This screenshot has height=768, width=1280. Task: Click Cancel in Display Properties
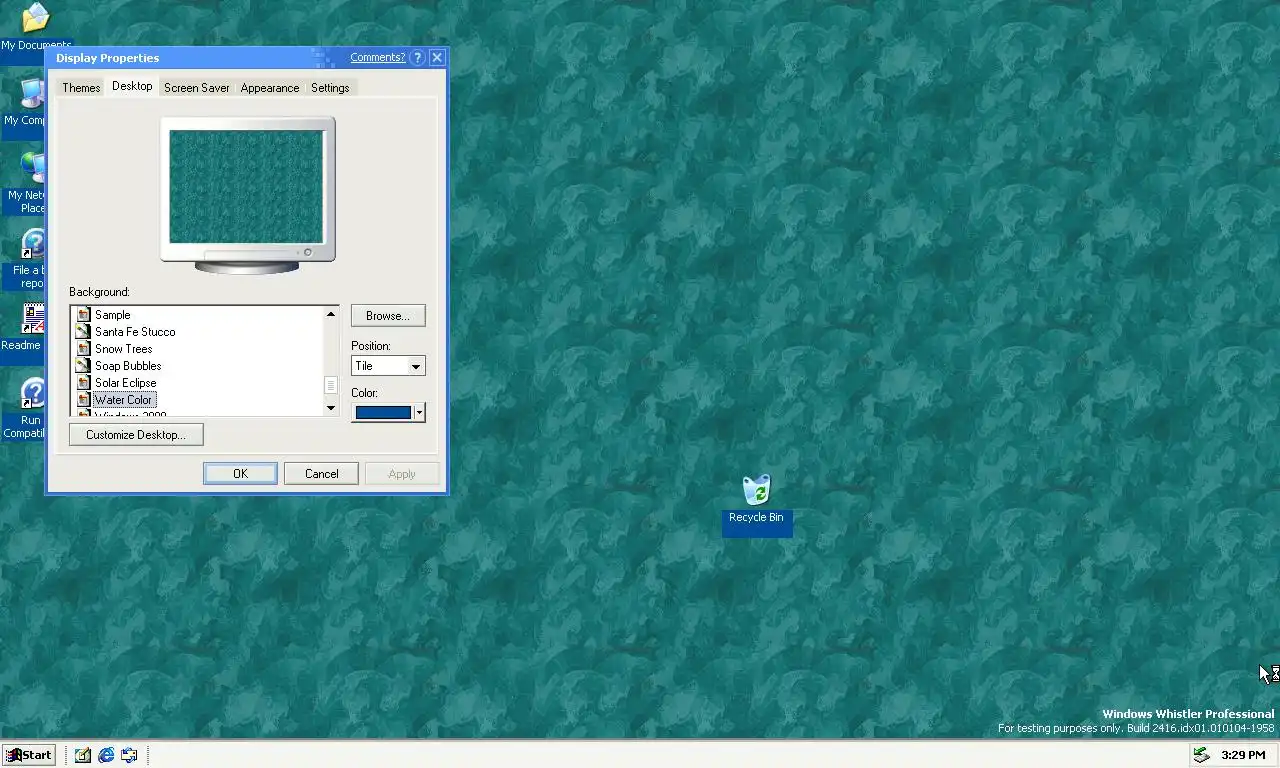point(322,474)
